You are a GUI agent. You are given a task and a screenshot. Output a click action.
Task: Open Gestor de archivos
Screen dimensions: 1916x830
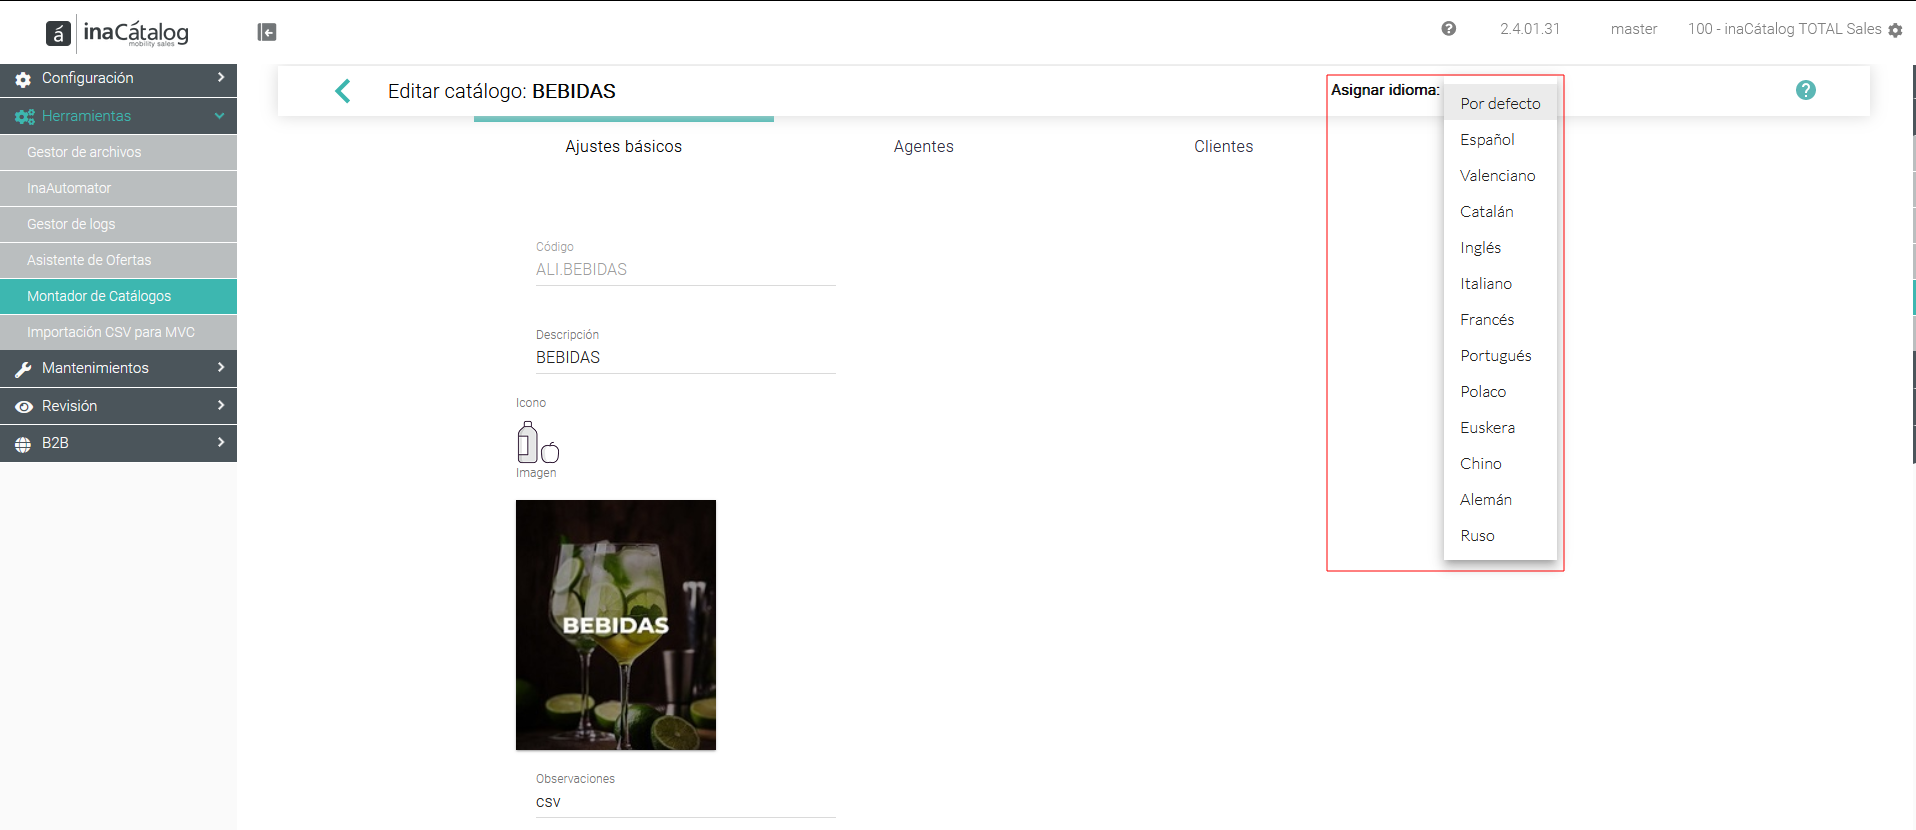[x=118, y=152]
